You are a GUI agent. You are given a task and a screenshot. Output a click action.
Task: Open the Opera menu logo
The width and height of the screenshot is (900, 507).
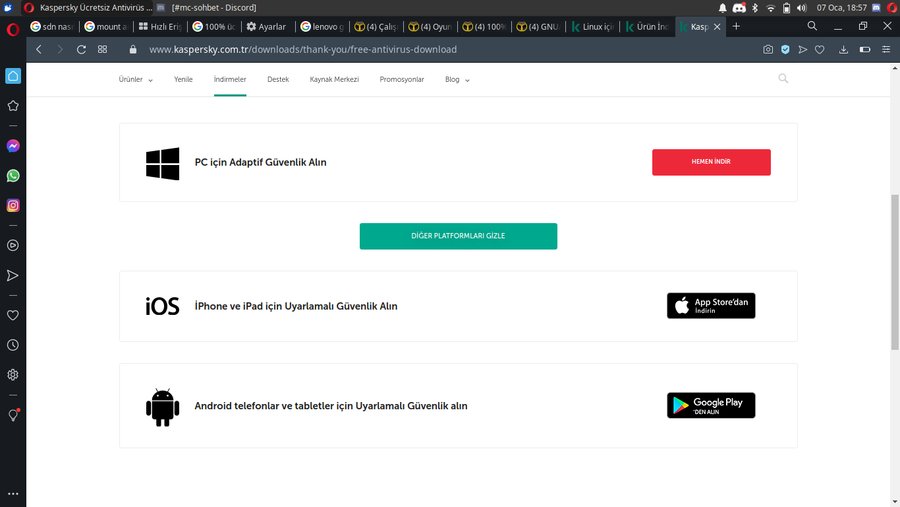(x=13, y=29)
